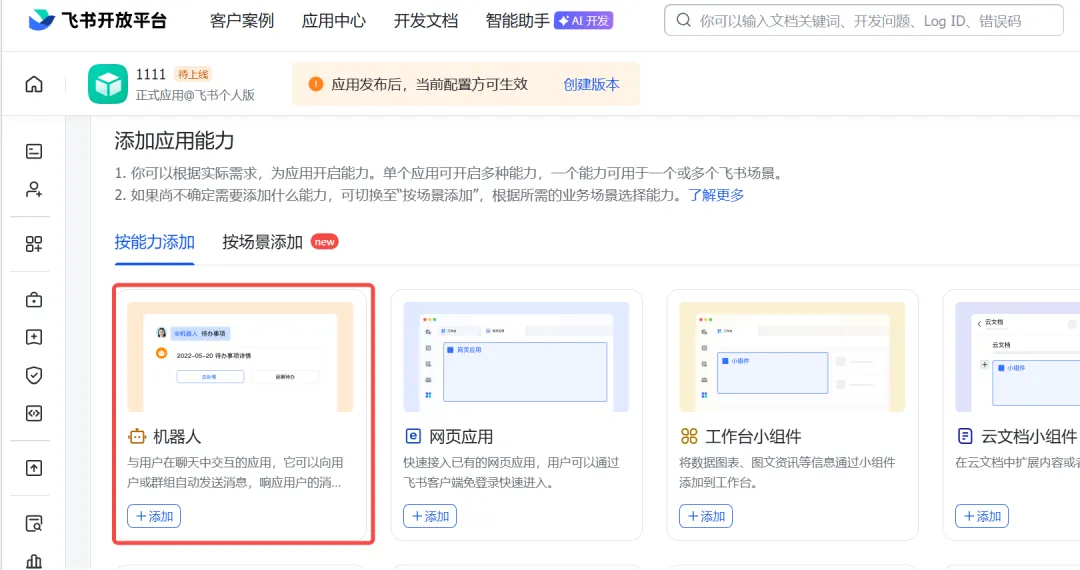Open the bar chart icon in sidebar
The image size is (1080, 570).
point(34,562)
